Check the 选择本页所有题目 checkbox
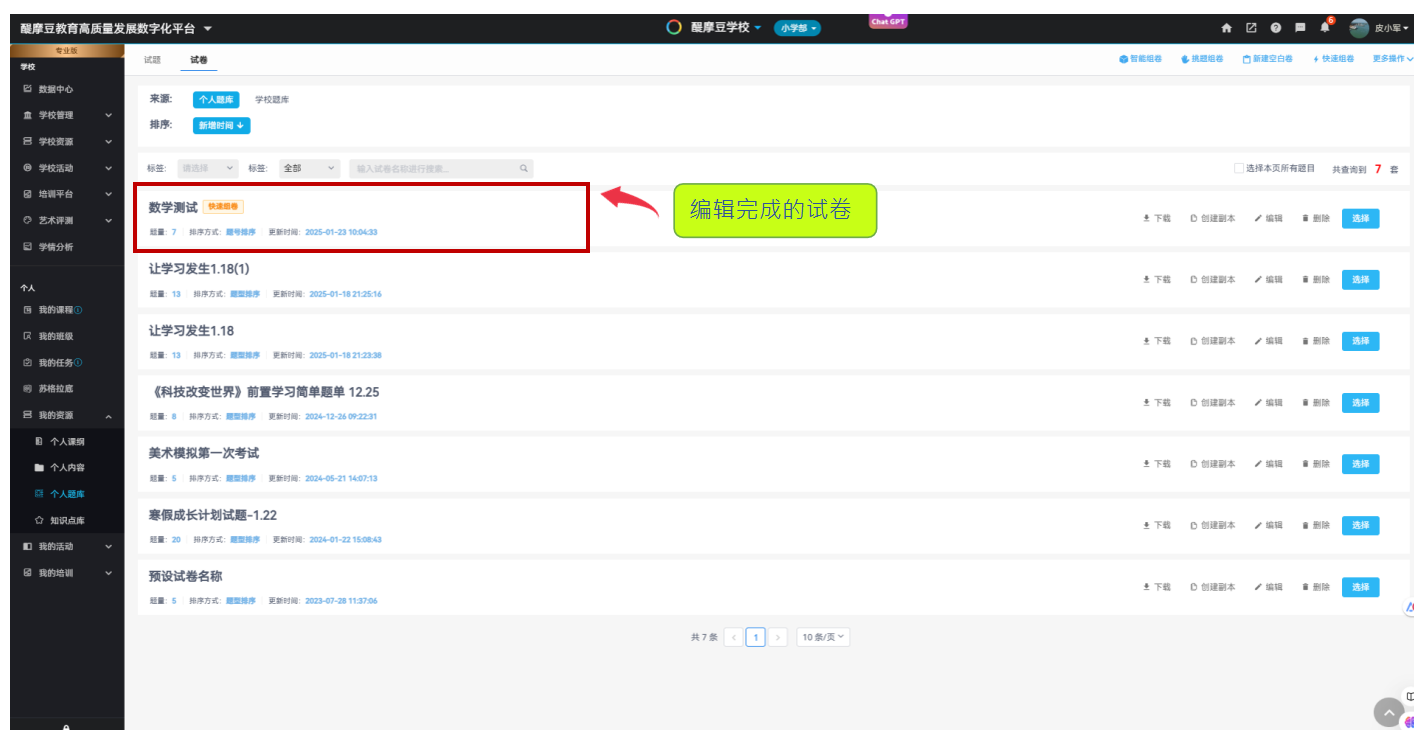This screenshot has height=748, width=1423. click(x=1239, y=169)
